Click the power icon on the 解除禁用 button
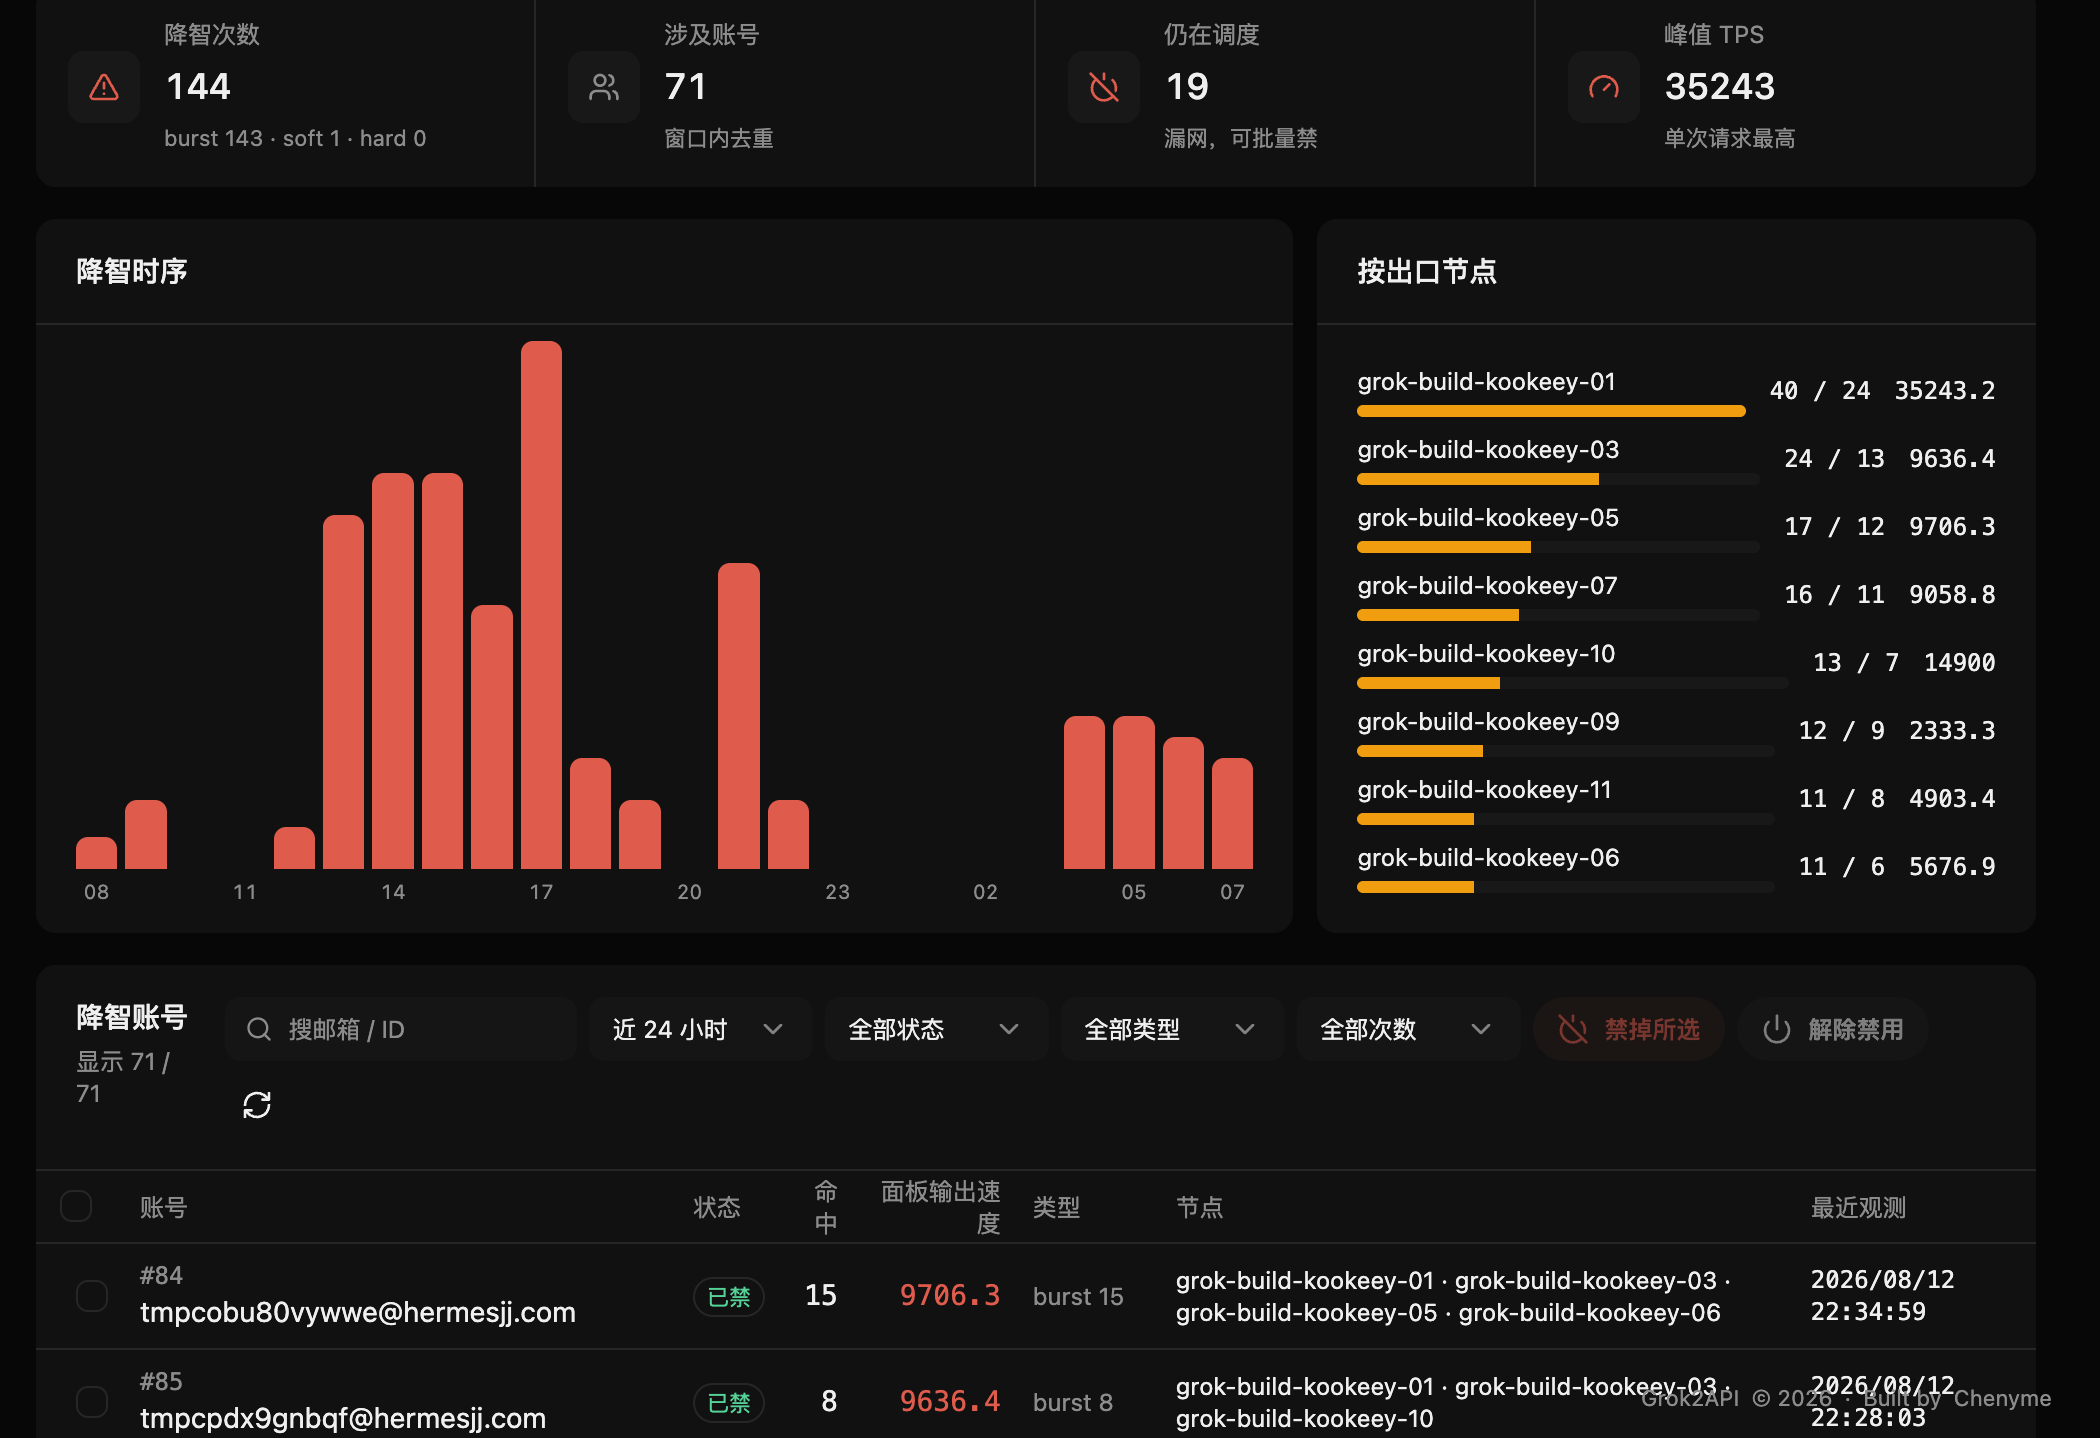This screenshot has width=2100, height=1438. [1776, 1029]
